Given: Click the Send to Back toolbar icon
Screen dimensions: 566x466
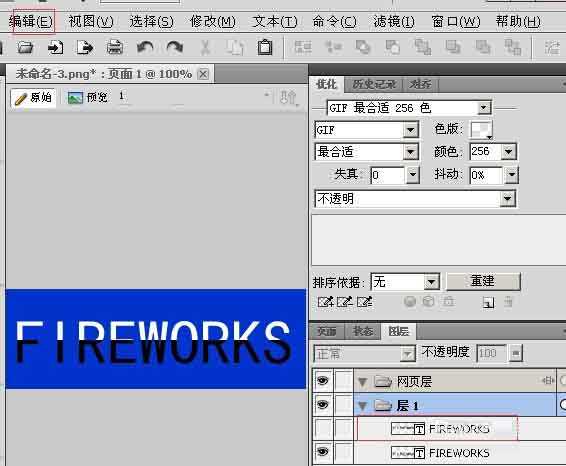Looking at the screenshot, I should point(513,47).
